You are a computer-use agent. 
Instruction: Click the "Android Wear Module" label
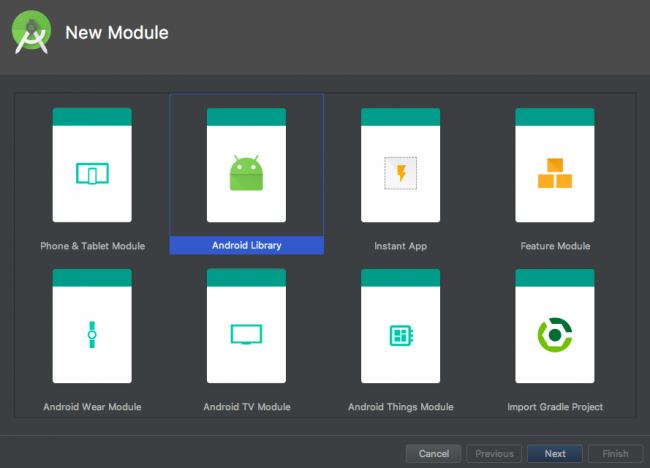(92, 407)
